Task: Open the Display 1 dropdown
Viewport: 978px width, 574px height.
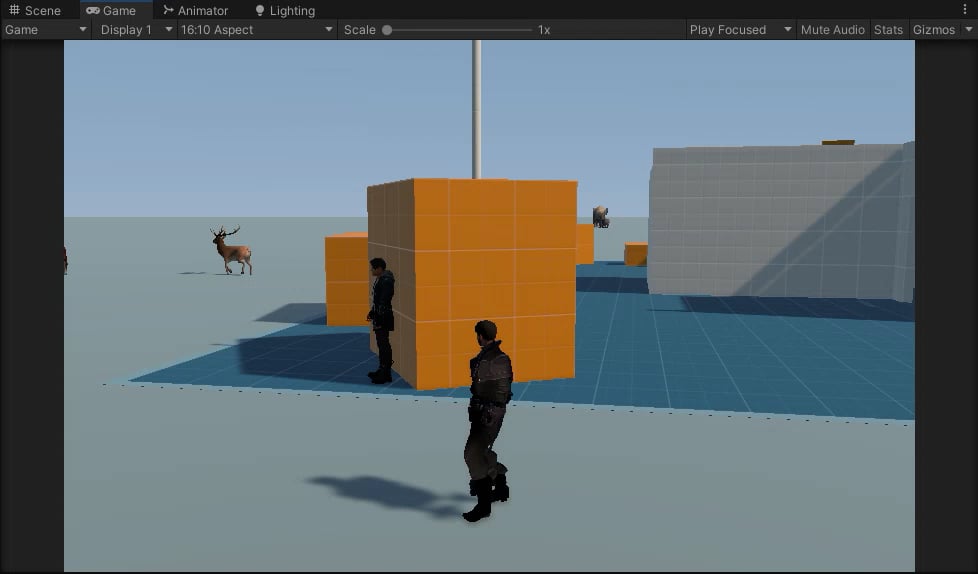Action: coord(135,30)
